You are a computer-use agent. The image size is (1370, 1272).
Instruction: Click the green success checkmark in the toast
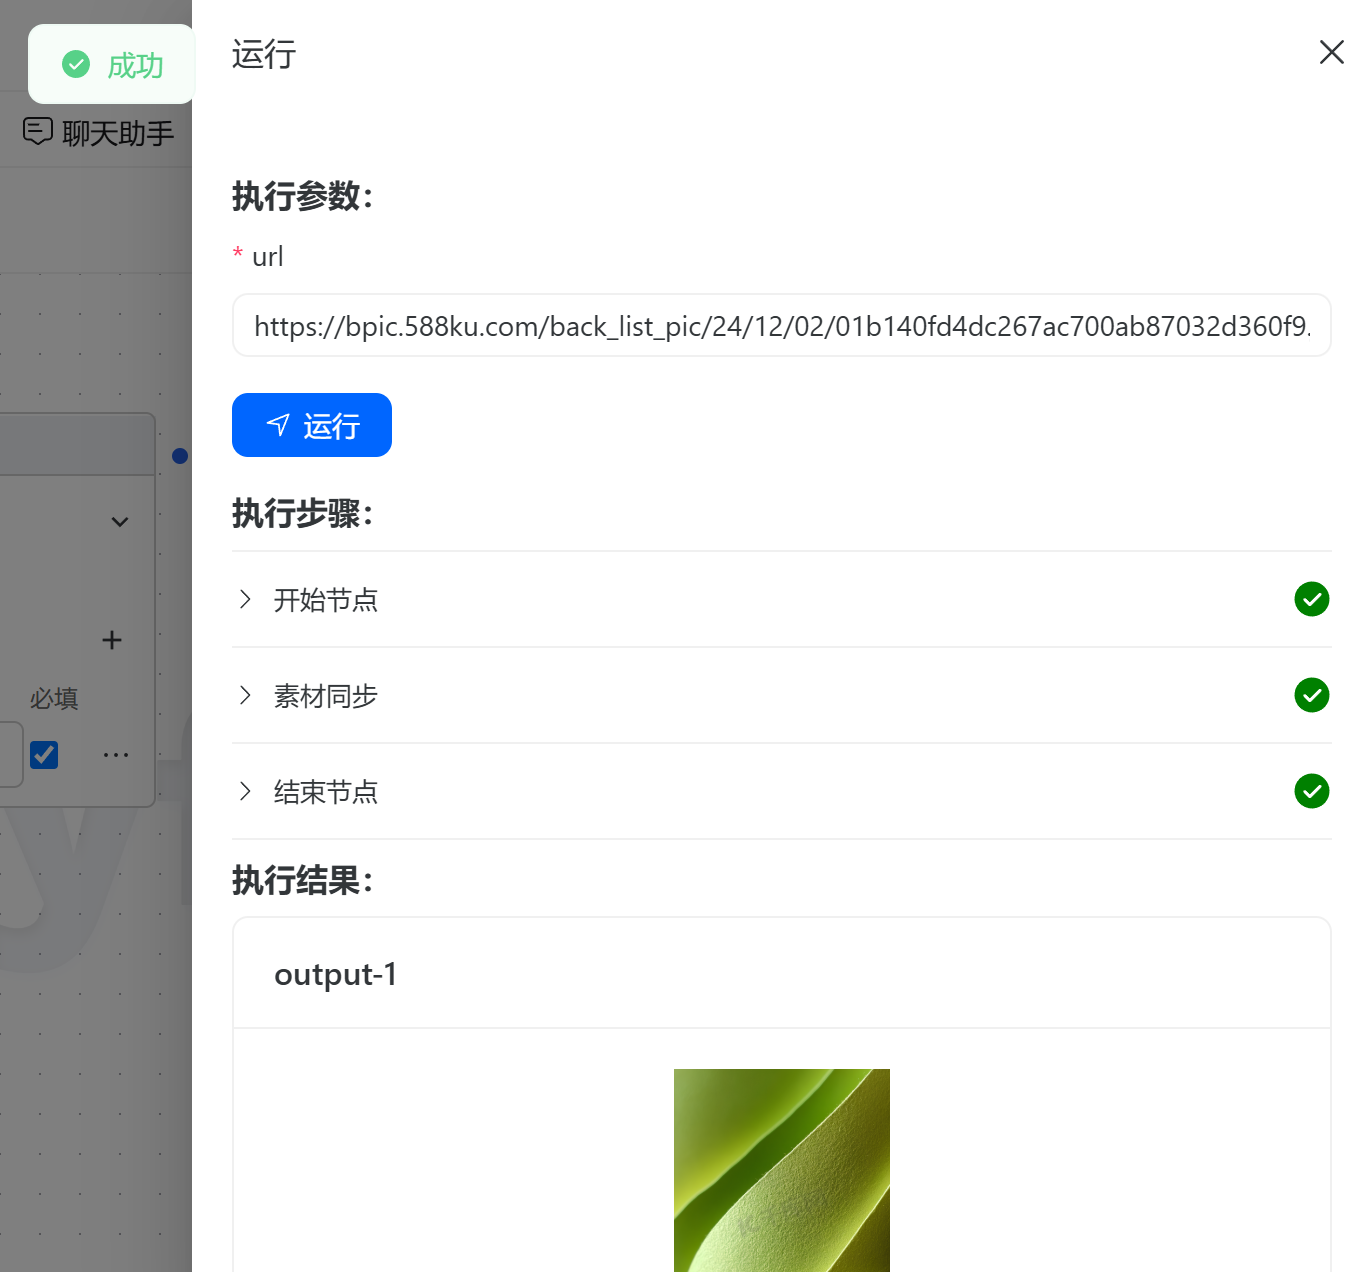coord(76,64)
